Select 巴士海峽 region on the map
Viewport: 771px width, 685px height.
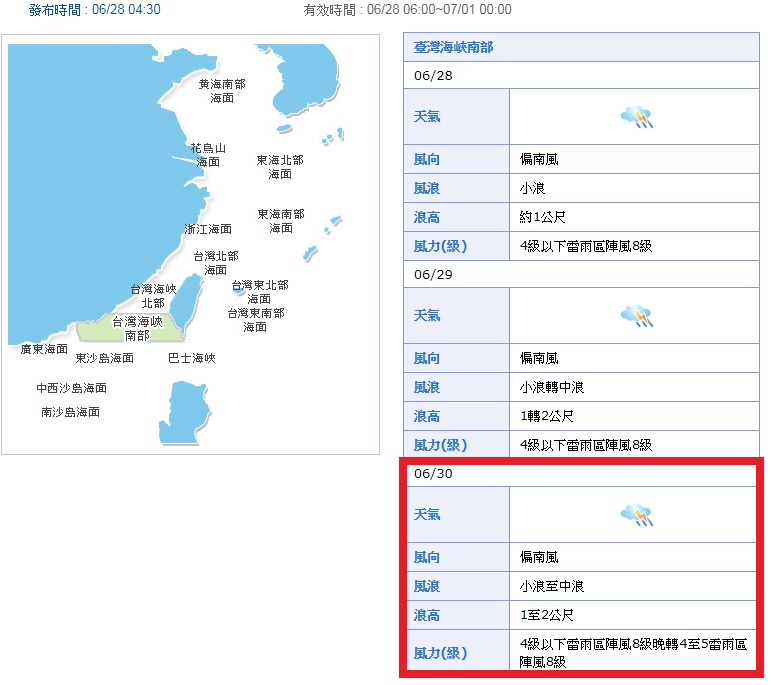click(x=192, y=357)
